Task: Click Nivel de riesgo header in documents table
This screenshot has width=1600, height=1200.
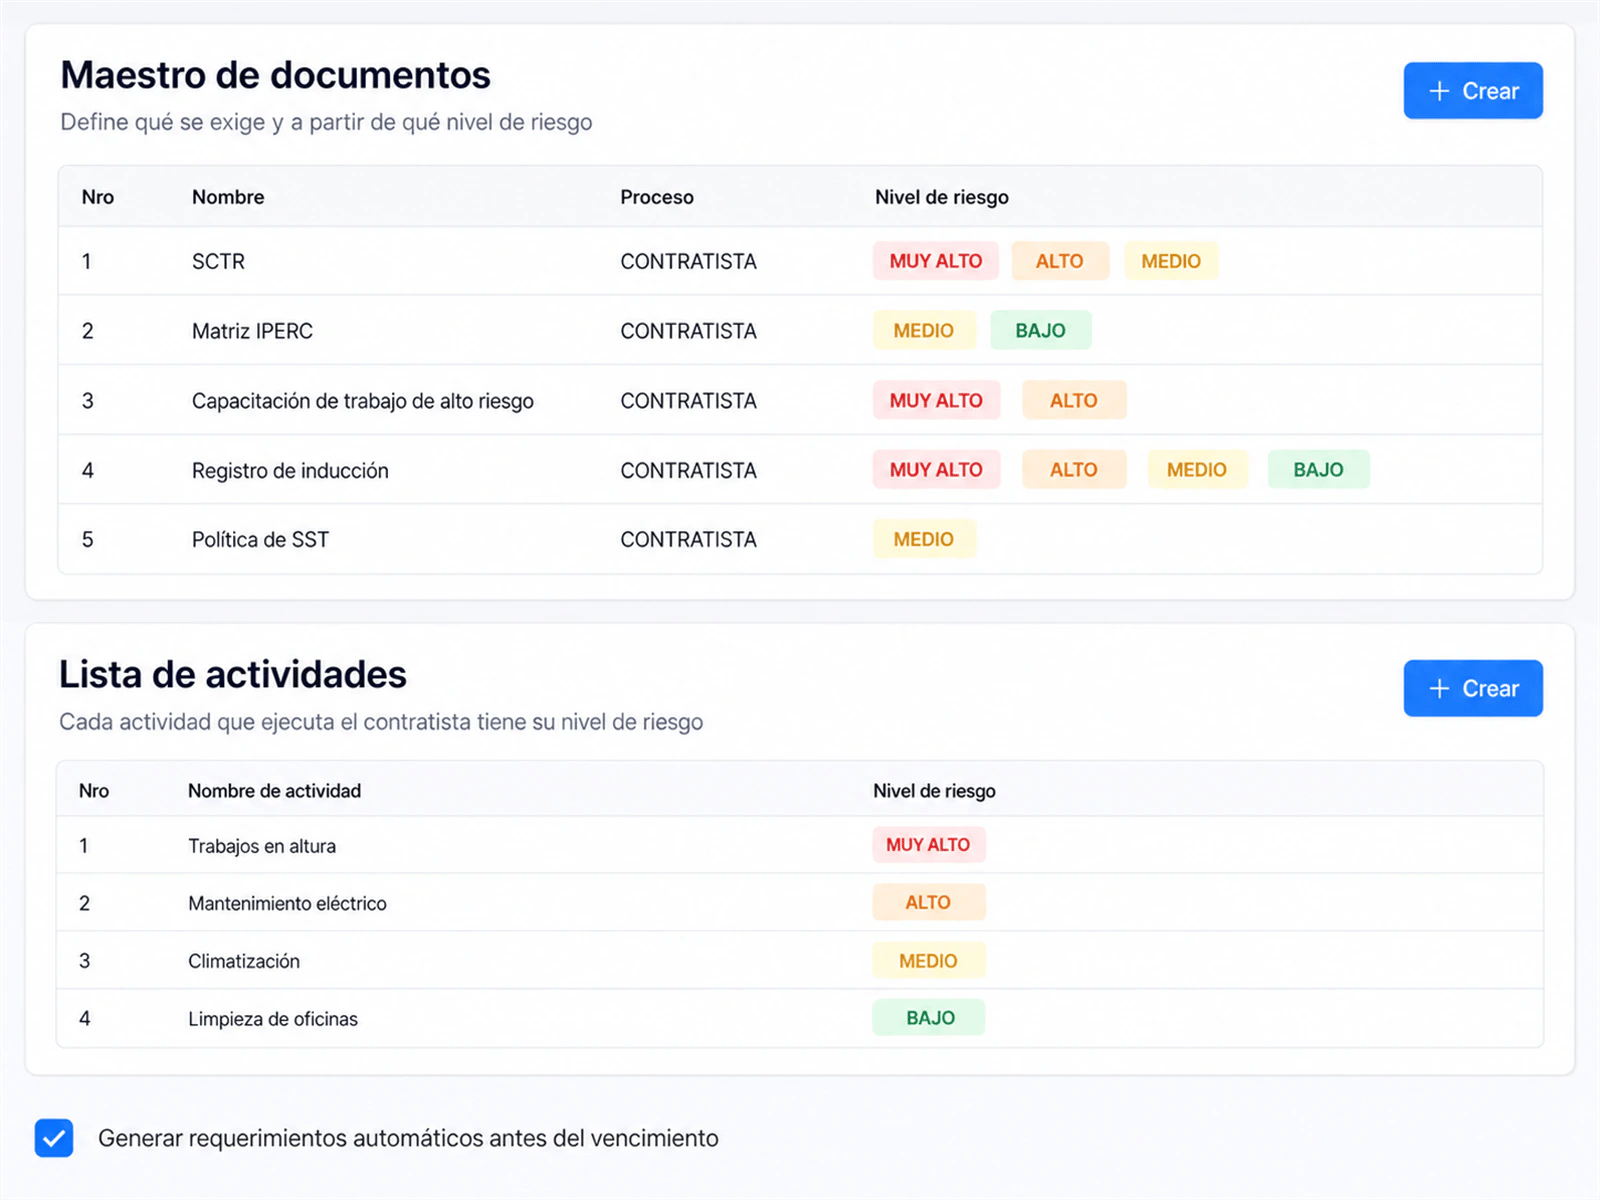Action: click(942, 197)
